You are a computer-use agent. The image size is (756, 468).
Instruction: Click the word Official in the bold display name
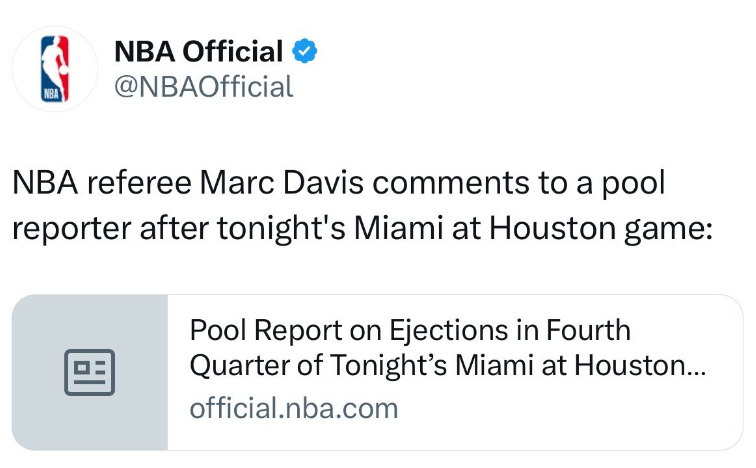pos(232,51)
